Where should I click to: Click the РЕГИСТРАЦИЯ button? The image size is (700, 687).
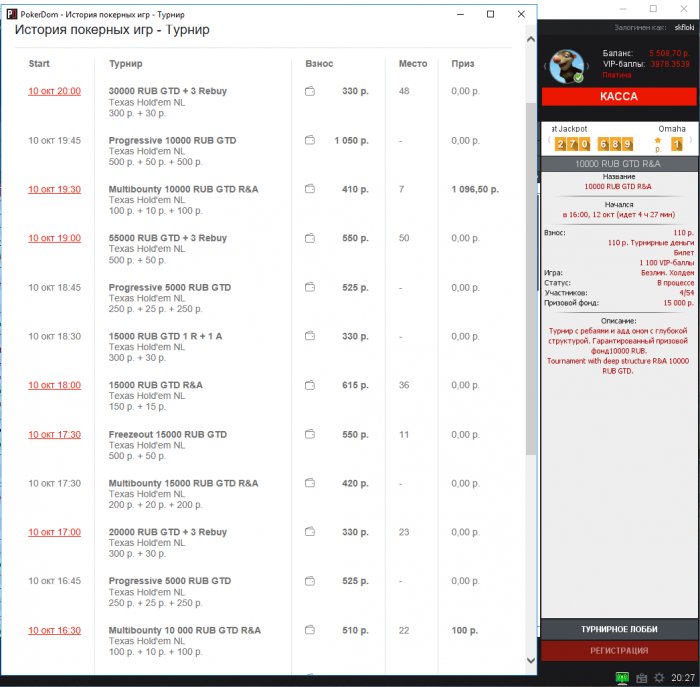click(619, 651)
